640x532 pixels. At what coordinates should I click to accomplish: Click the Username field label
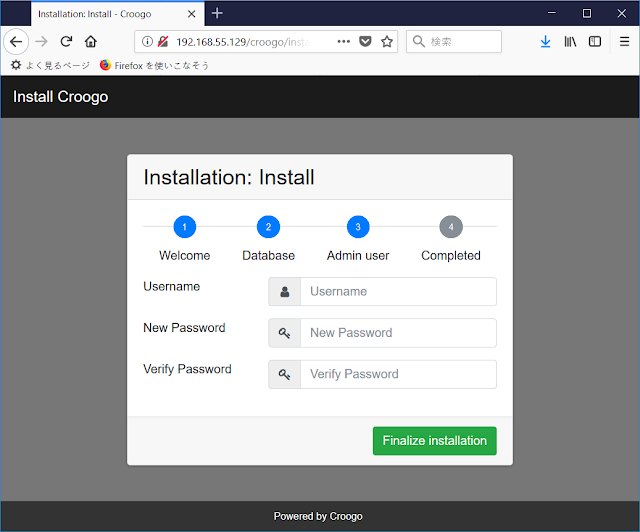click(x=171, y=287)
